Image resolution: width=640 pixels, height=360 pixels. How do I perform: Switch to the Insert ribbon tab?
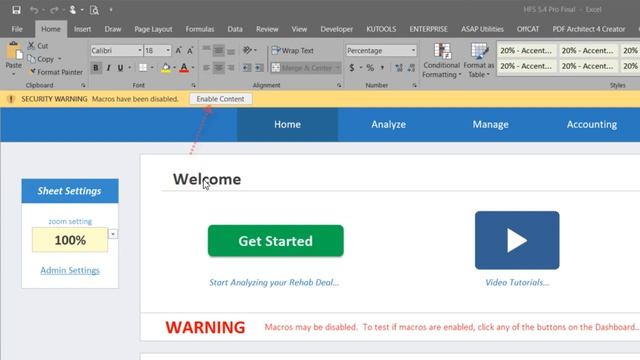pos(82,29)
